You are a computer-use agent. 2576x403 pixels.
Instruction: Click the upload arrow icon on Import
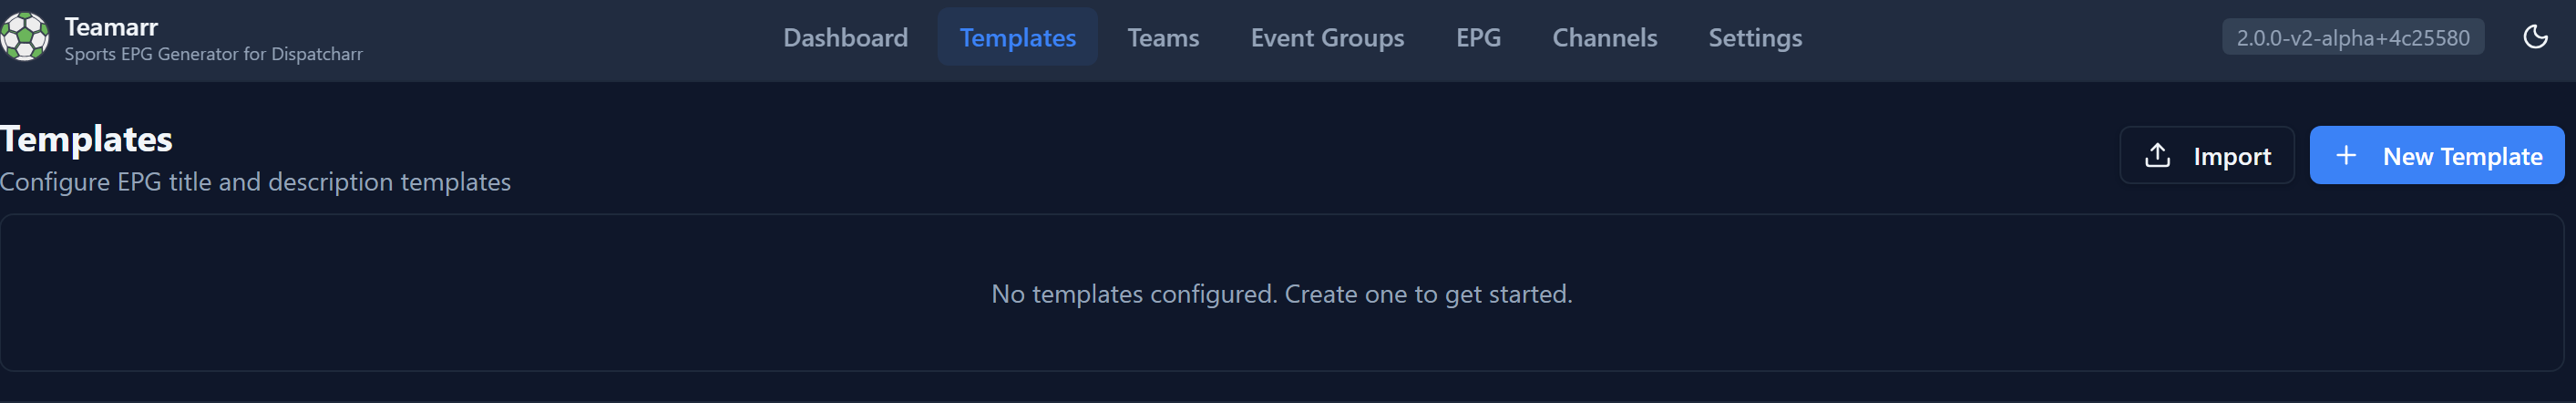point(2157,155)
